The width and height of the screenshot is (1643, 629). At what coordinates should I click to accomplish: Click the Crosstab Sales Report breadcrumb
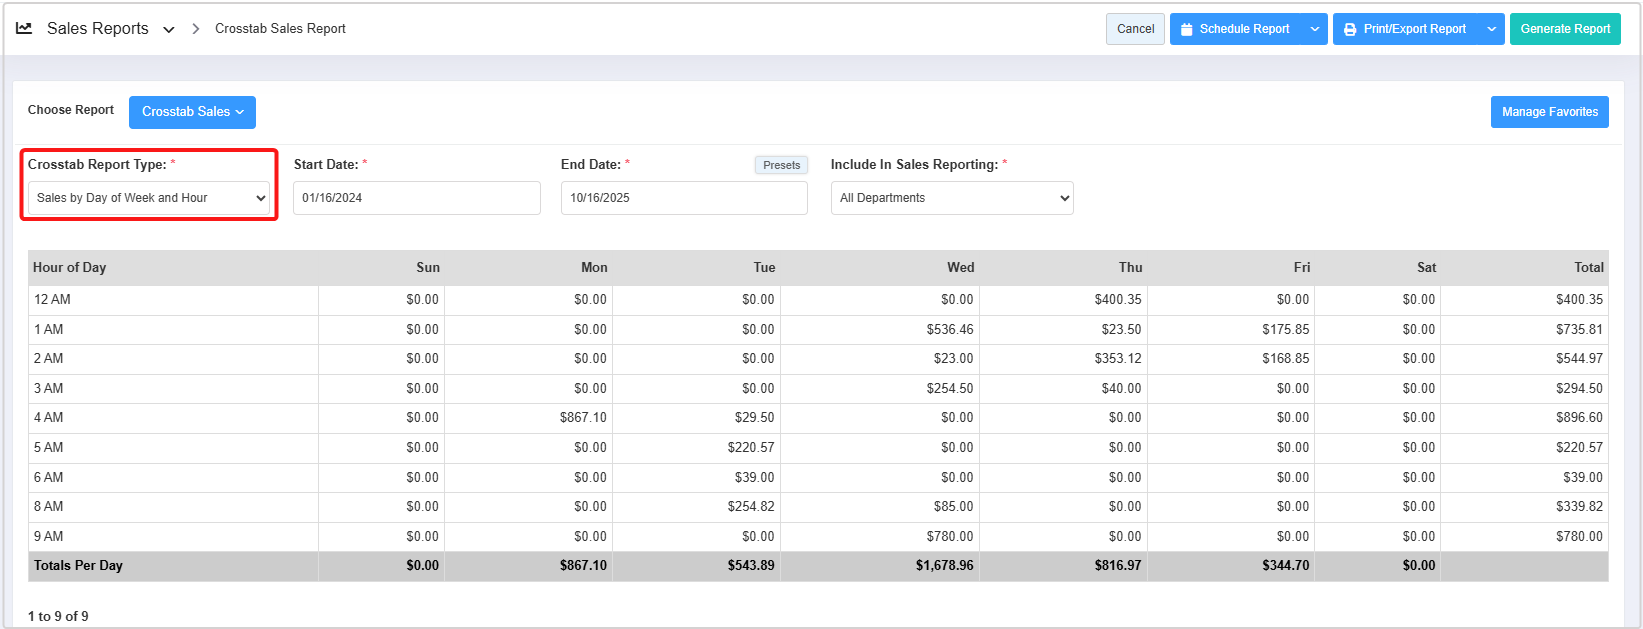(x=280, y=29)
